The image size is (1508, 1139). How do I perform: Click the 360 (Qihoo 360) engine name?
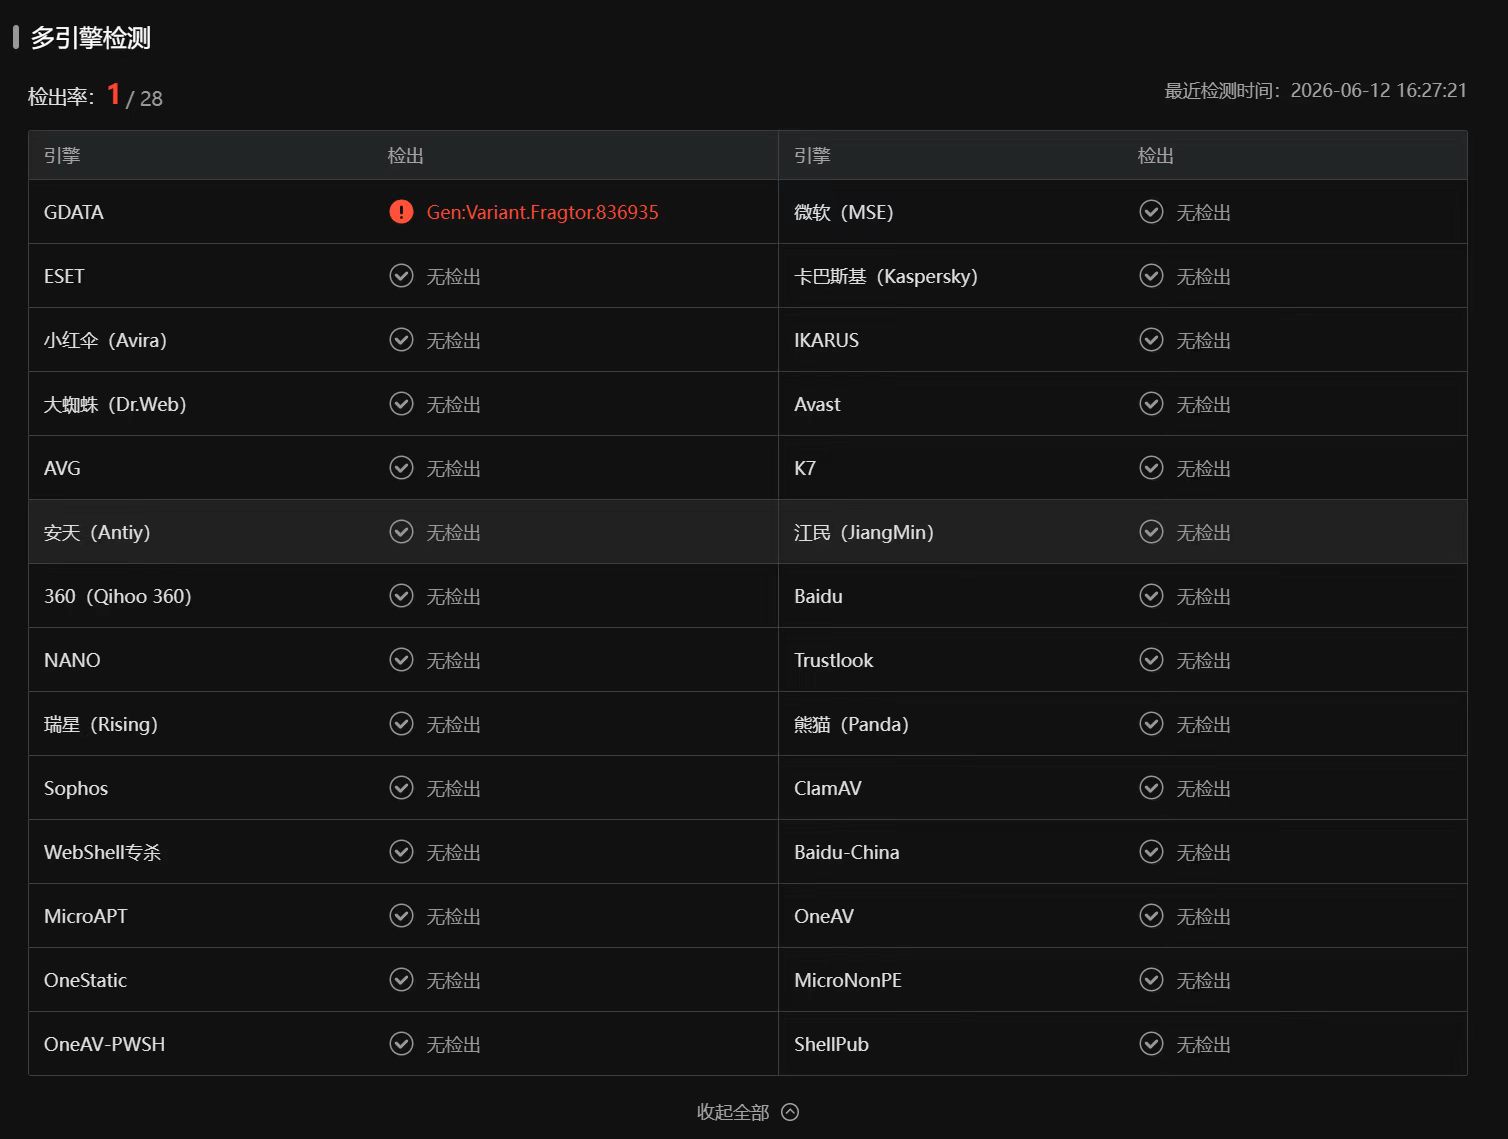[118, 596]
